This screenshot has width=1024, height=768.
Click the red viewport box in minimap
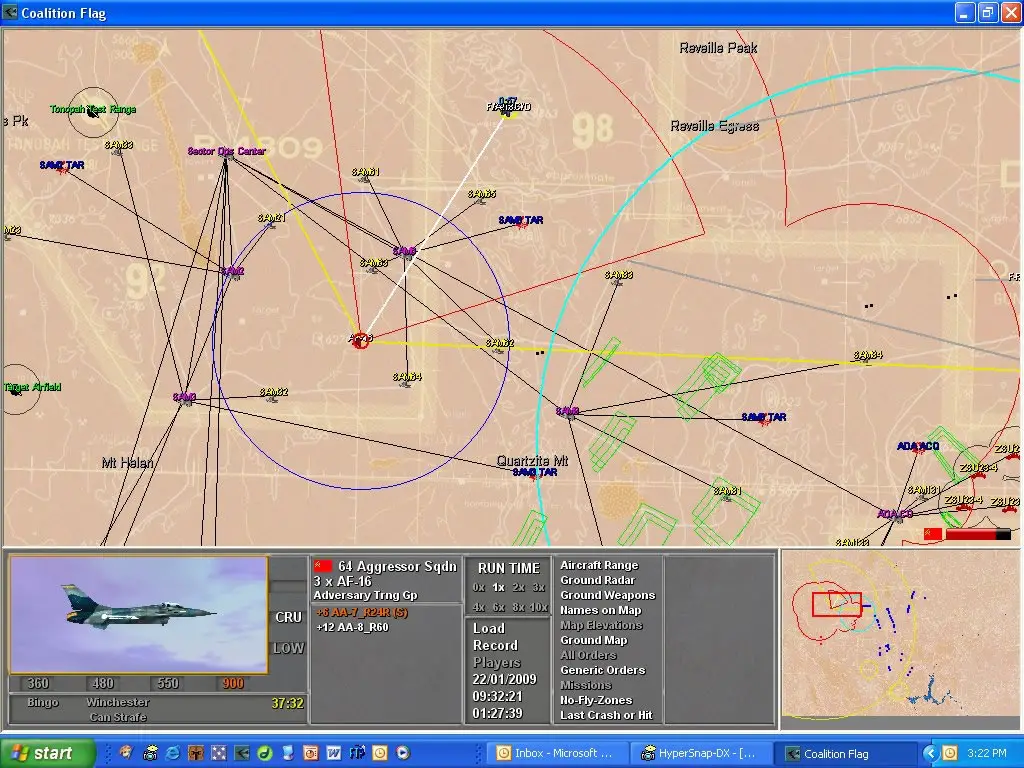836,604
